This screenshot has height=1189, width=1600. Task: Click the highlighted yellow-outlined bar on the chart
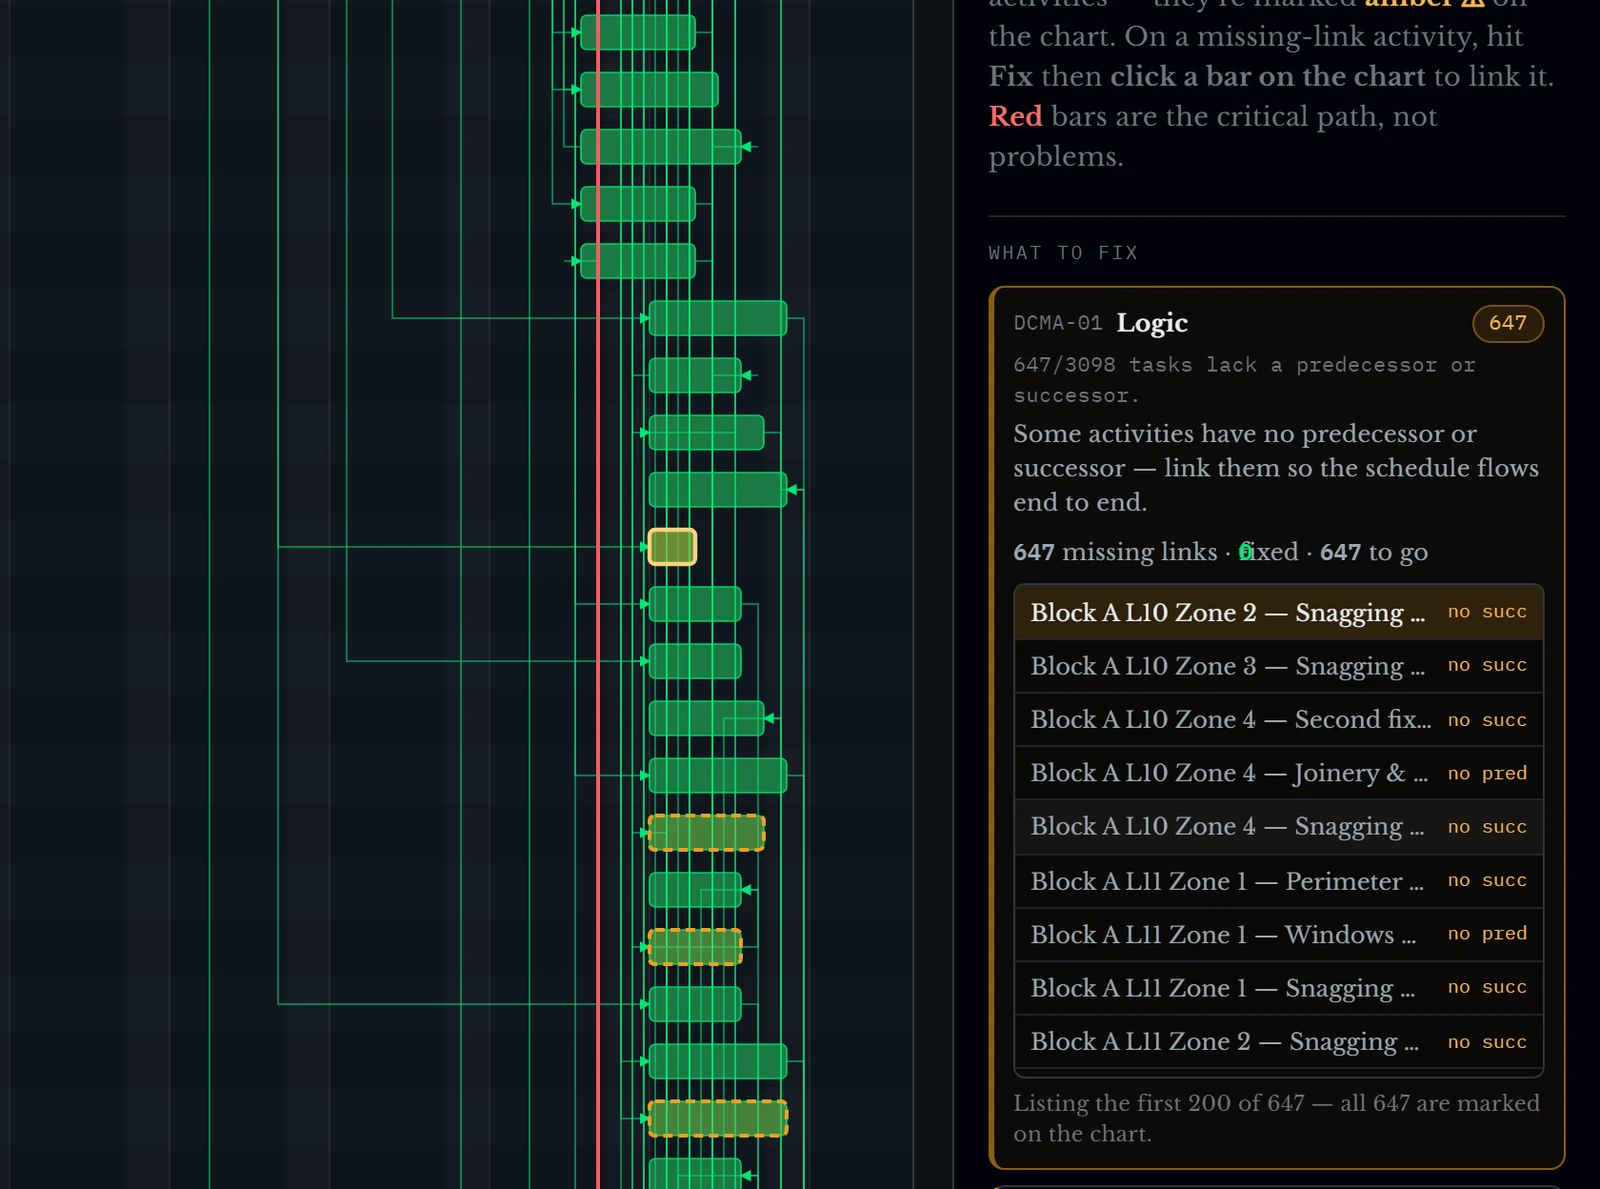tap(672, 547)
